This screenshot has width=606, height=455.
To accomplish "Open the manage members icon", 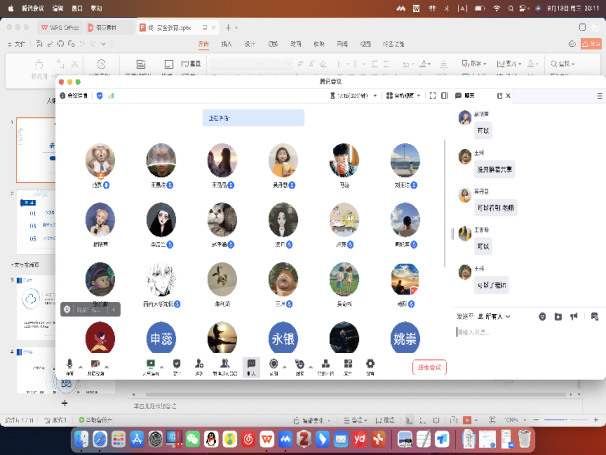I will tap(226, 365).
